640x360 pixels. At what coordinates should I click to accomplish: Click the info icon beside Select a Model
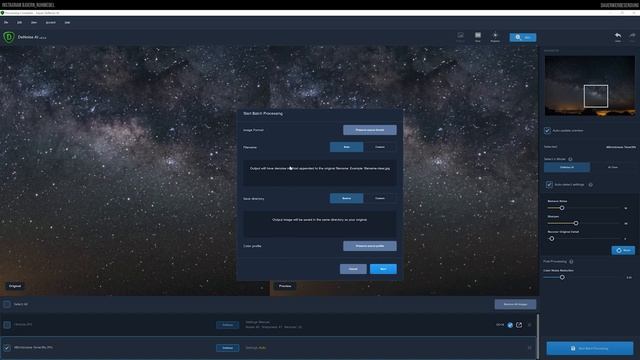click(x=570, y=159)
